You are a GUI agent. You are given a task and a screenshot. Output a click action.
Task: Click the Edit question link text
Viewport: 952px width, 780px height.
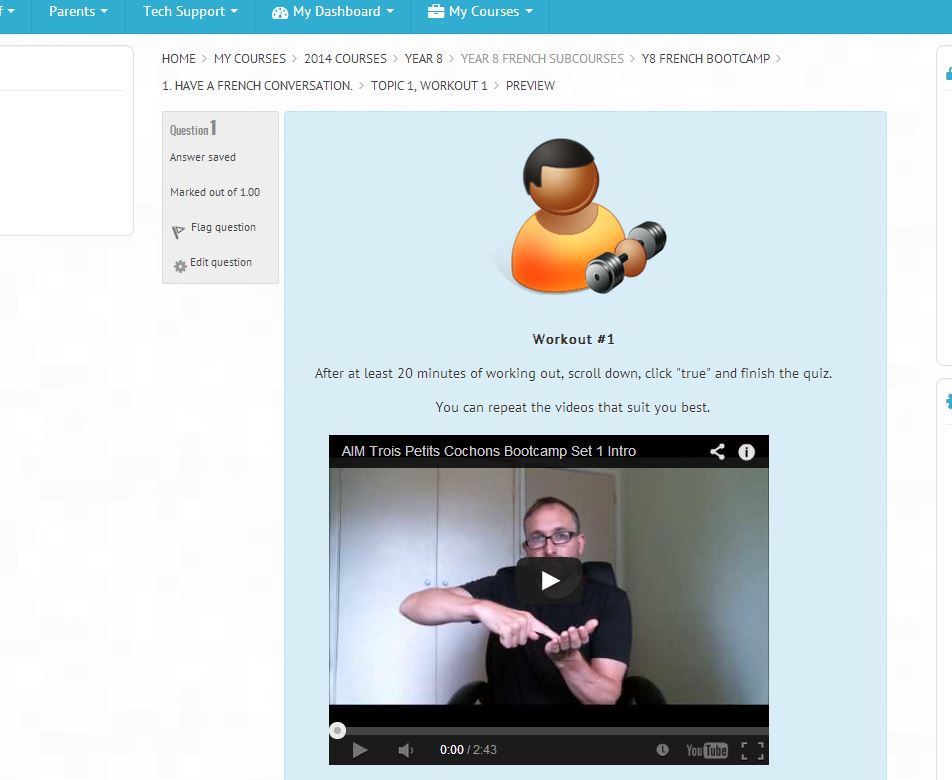coord(221,262)
